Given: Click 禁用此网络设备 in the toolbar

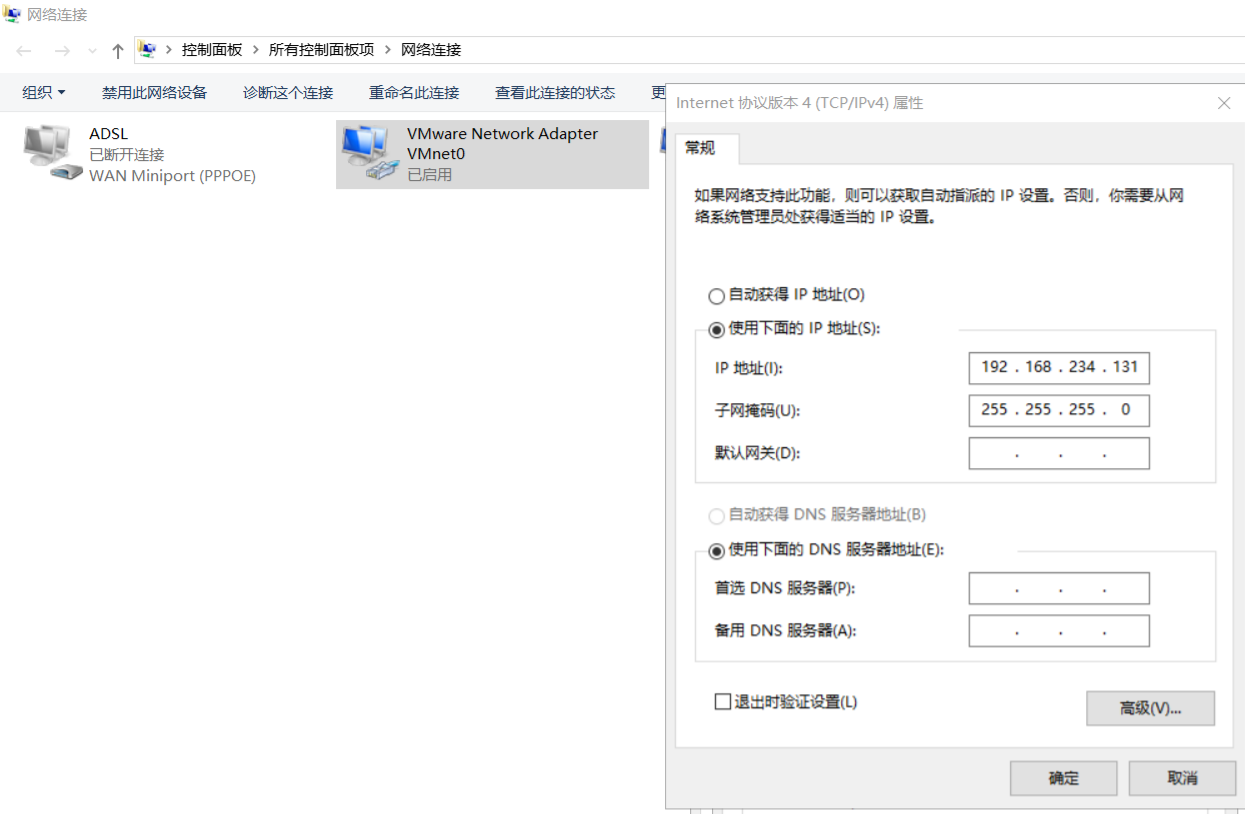Looking at the screenshot, I should click(x=154, y=93).
